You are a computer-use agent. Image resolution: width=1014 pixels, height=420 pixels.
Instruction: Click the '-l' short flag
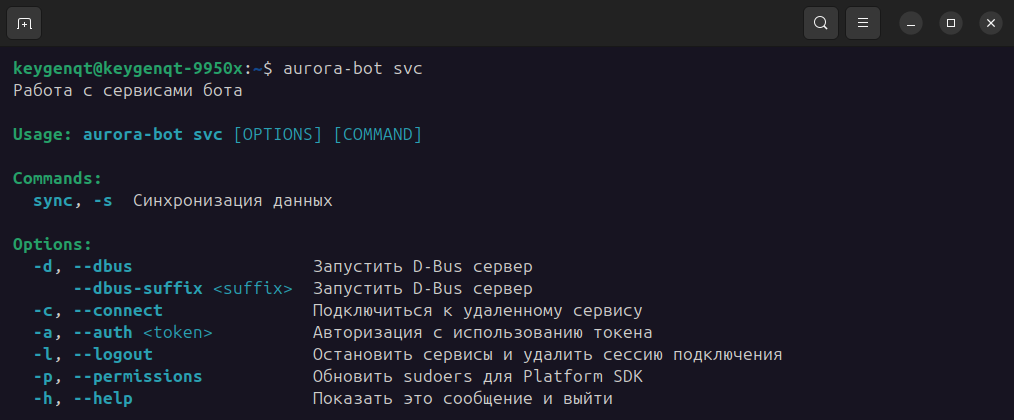point(43,355)
